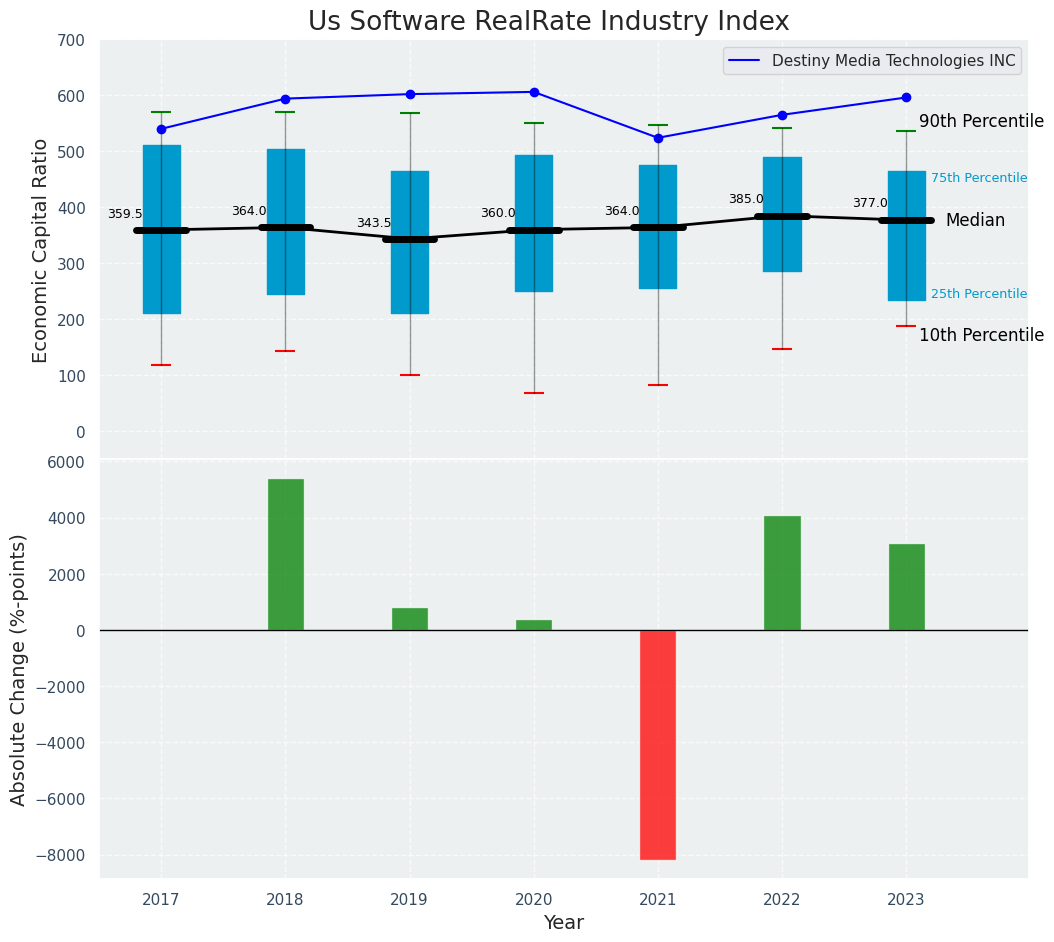Select the blue 2017 data point

point(161,129)
